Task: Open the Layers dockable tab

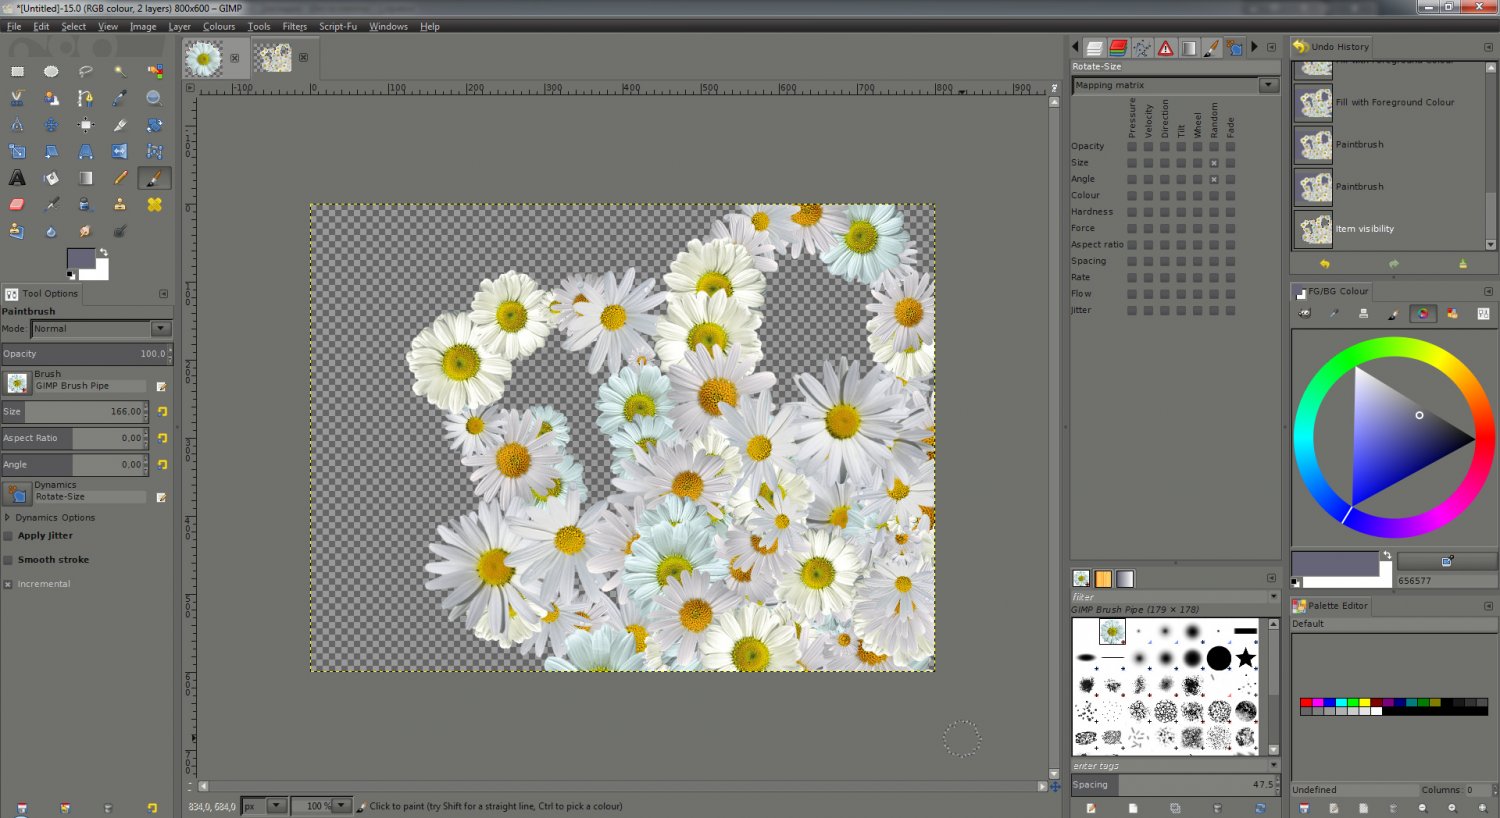Action: click(x=1095, y=47)
